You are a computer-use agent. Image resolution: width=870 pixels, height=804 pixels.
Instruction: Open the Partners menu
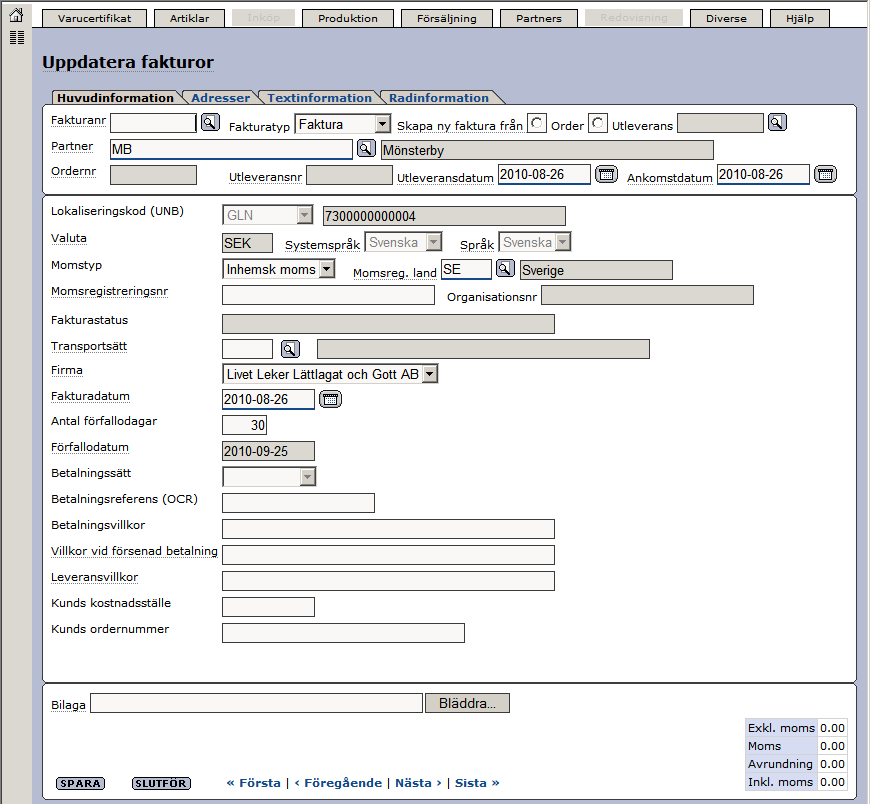(x=539, y=18)
